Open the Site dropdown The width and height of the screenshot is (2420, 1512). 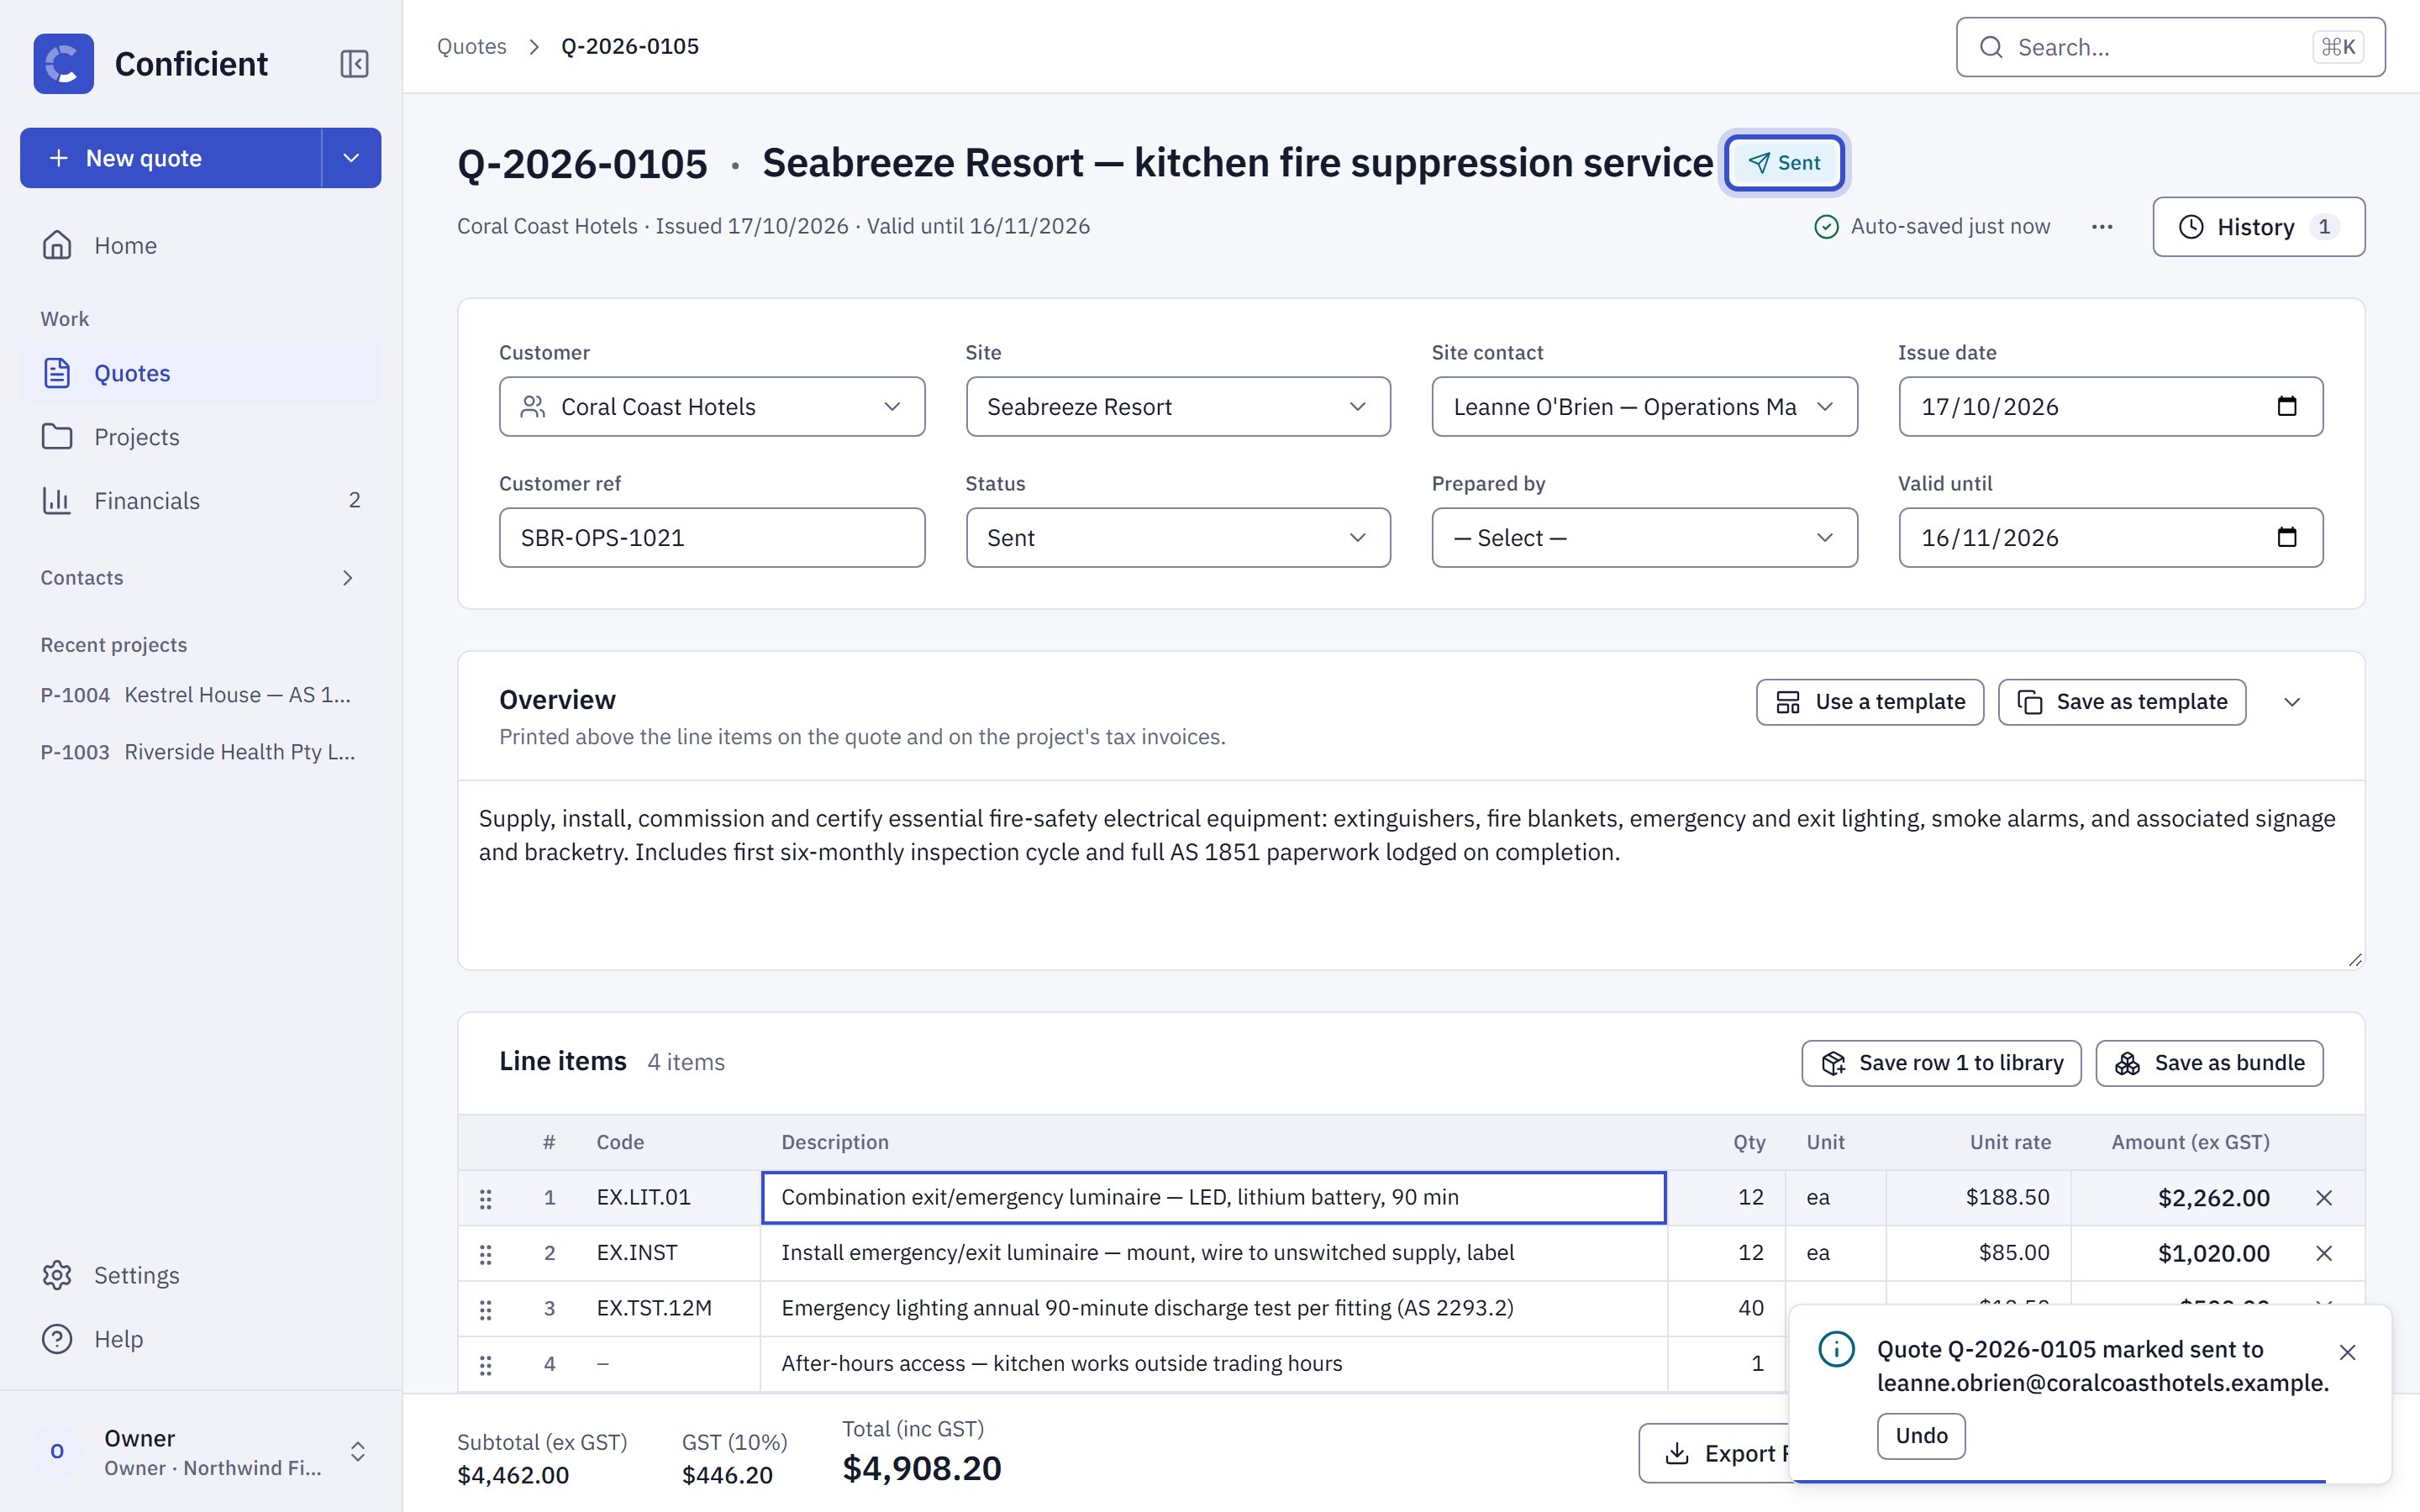[x=1178, y=407]
